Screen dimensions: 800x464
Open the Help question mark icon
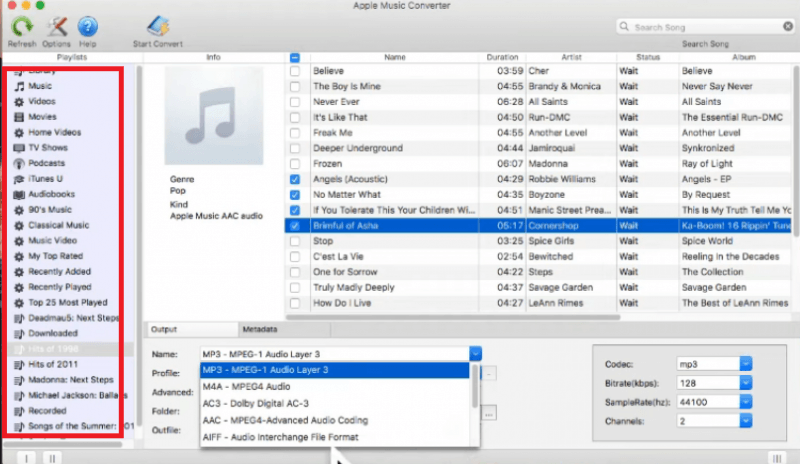point(88,26)
